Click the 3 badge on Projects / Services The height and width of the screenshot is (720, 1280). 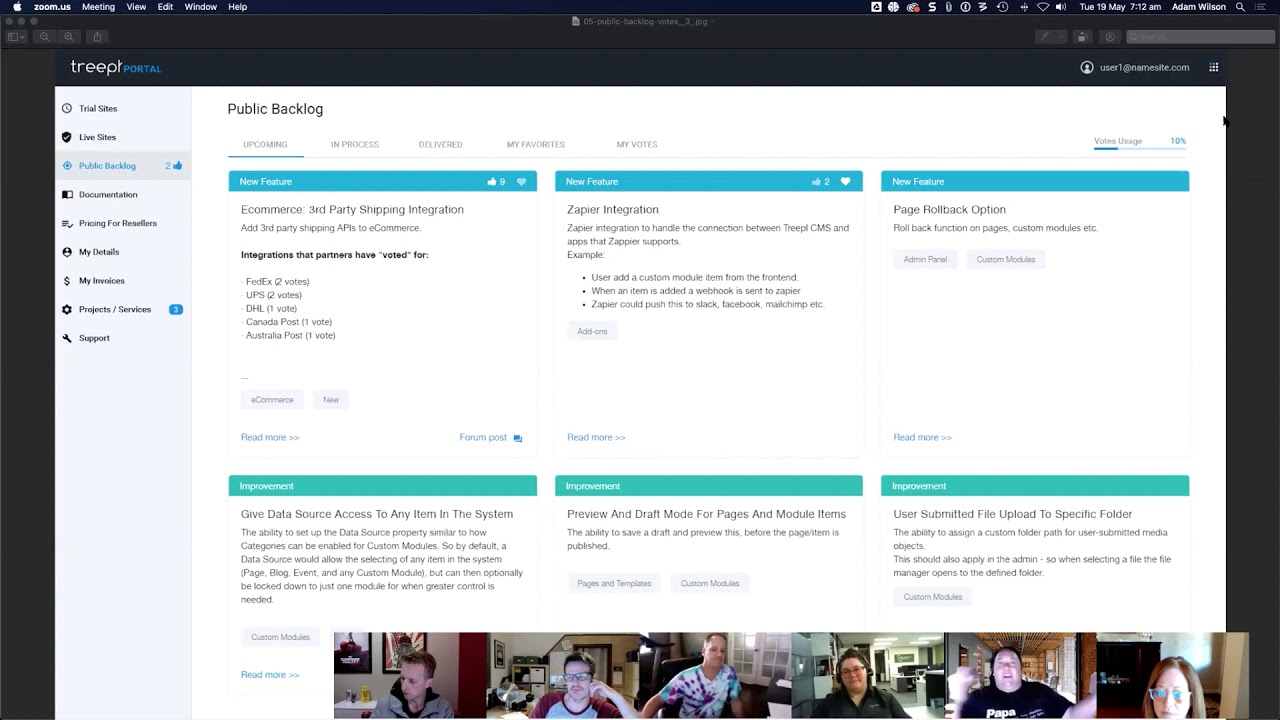click(175, 310)
